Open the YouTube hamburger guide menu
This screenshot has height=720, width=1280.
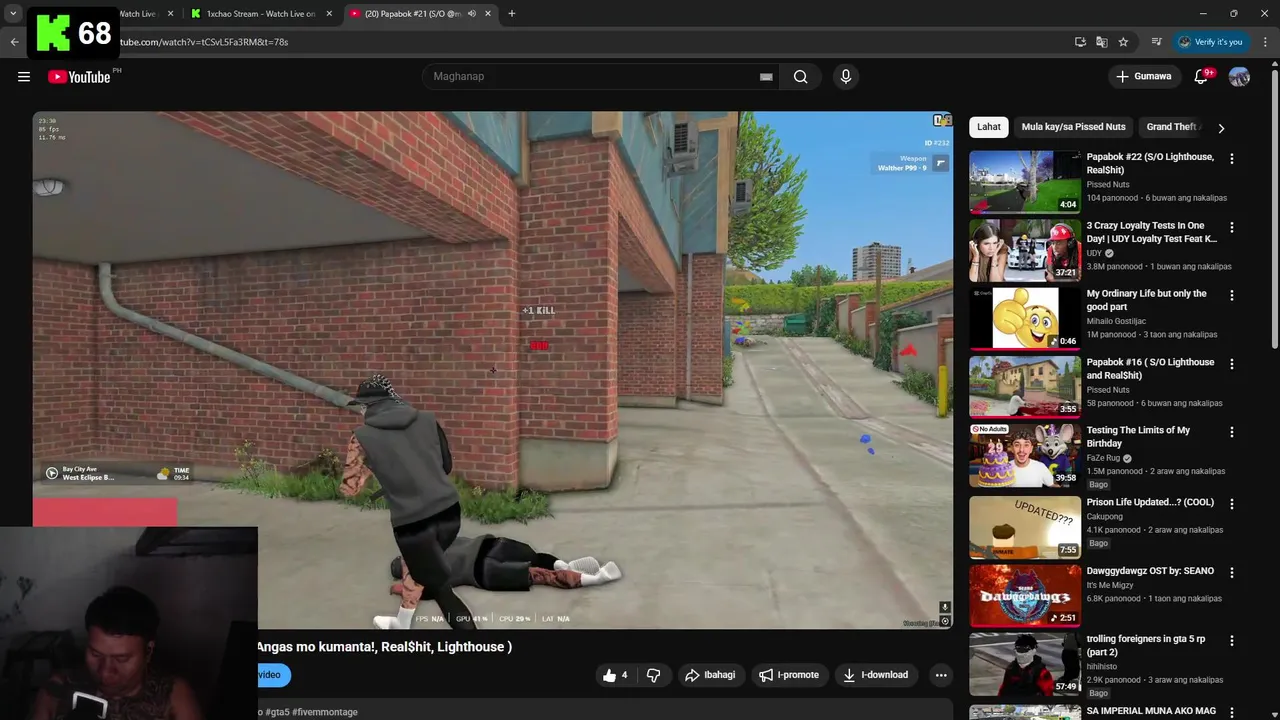[24, 77]
